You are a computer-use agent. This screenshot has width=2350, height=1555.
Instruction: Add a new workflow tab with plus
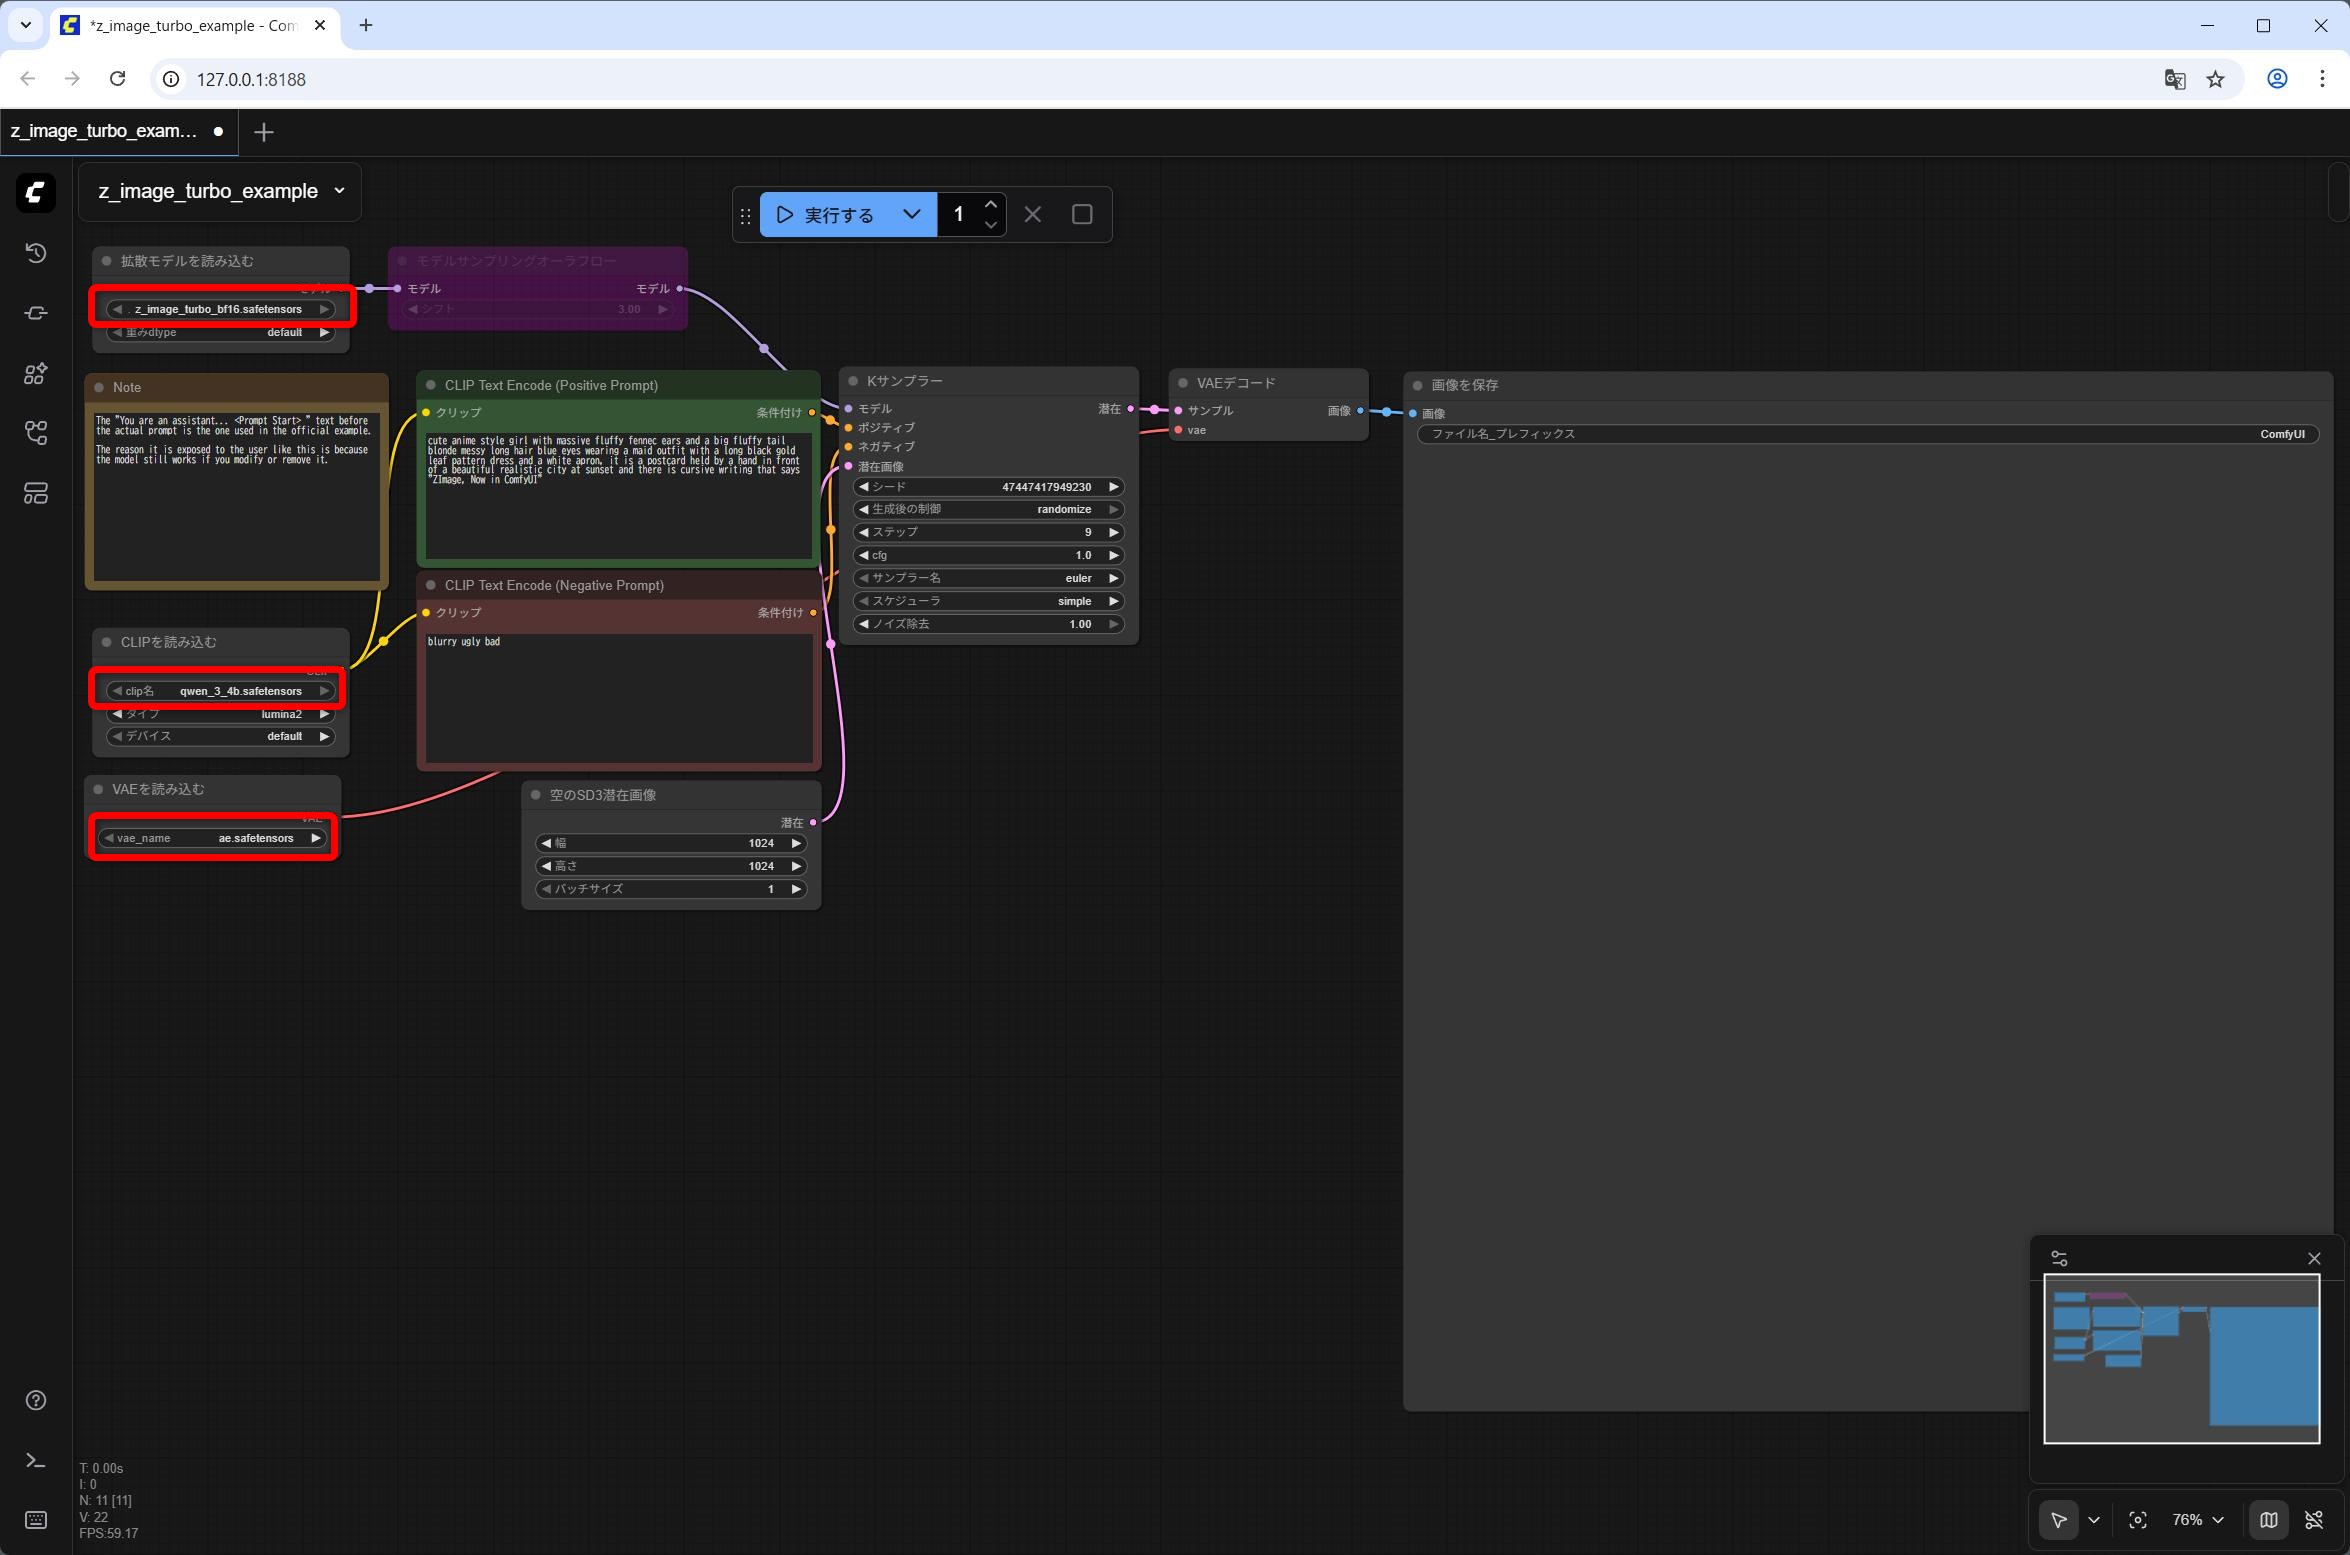264,132
